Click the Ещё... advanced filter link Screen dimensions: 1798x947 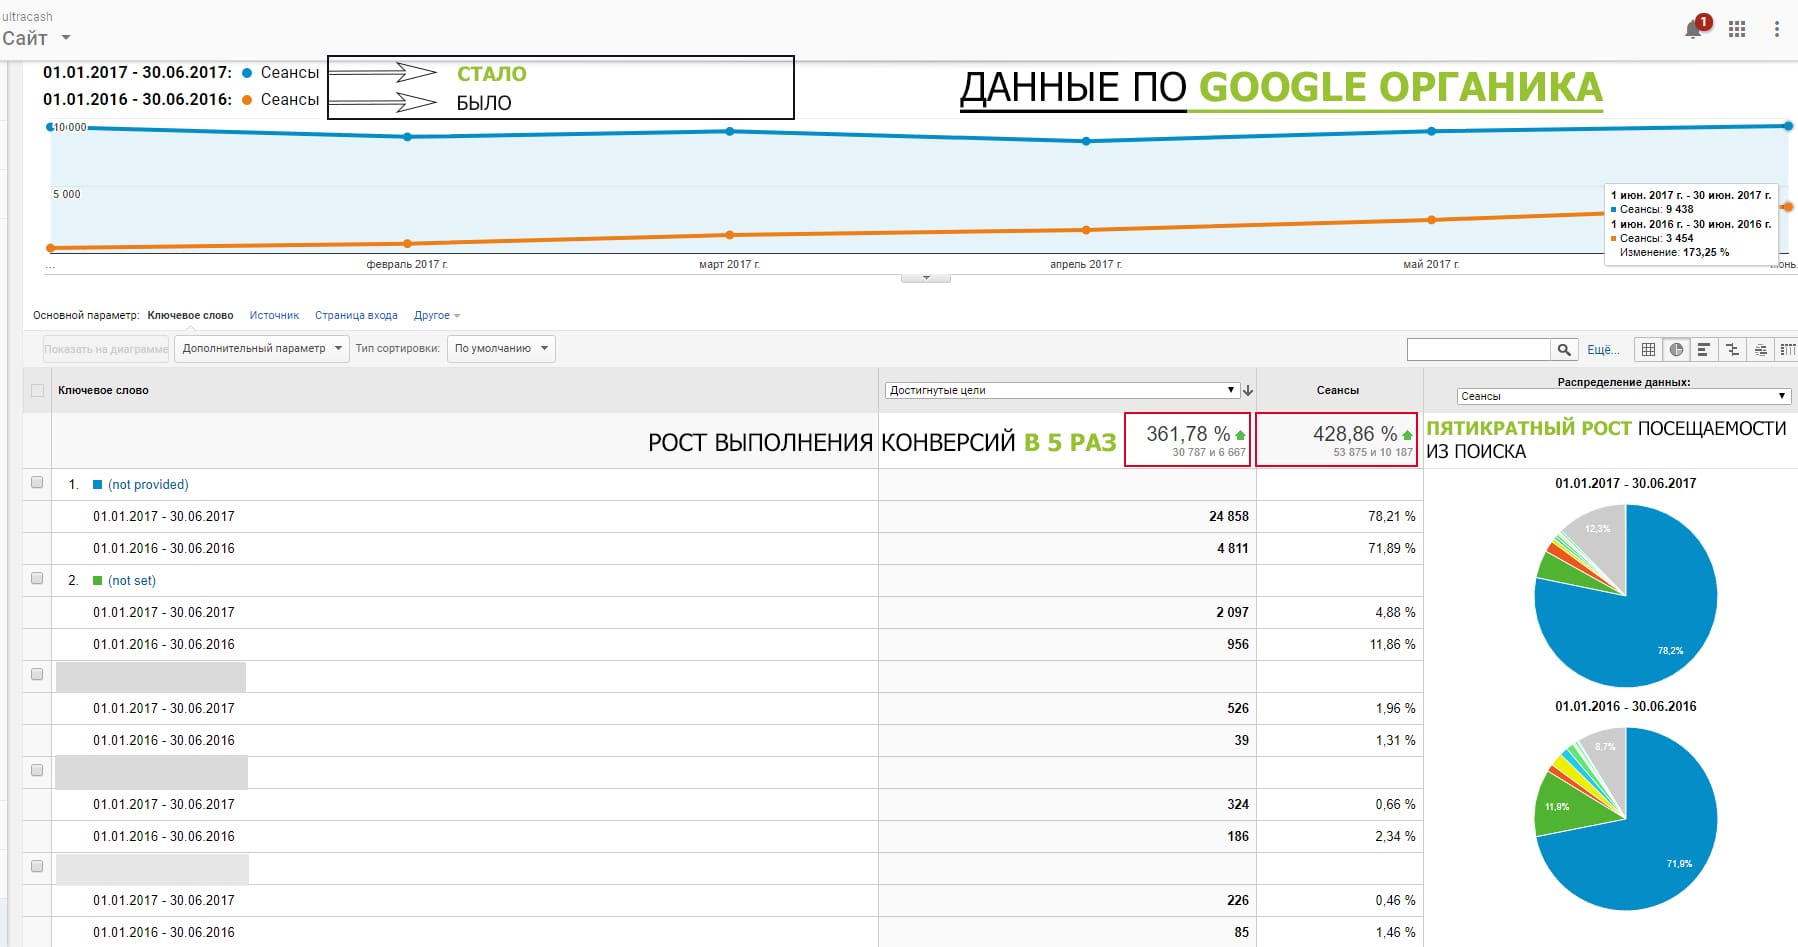tap(1602, 350)
